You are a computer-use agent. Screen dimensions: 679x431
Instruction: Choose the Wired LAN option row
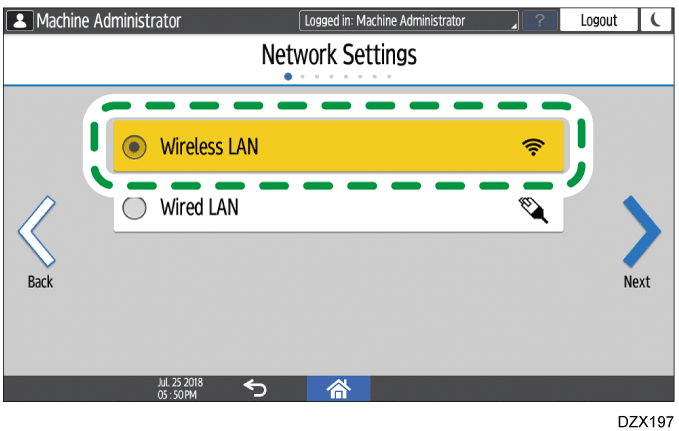pos(338,209)
